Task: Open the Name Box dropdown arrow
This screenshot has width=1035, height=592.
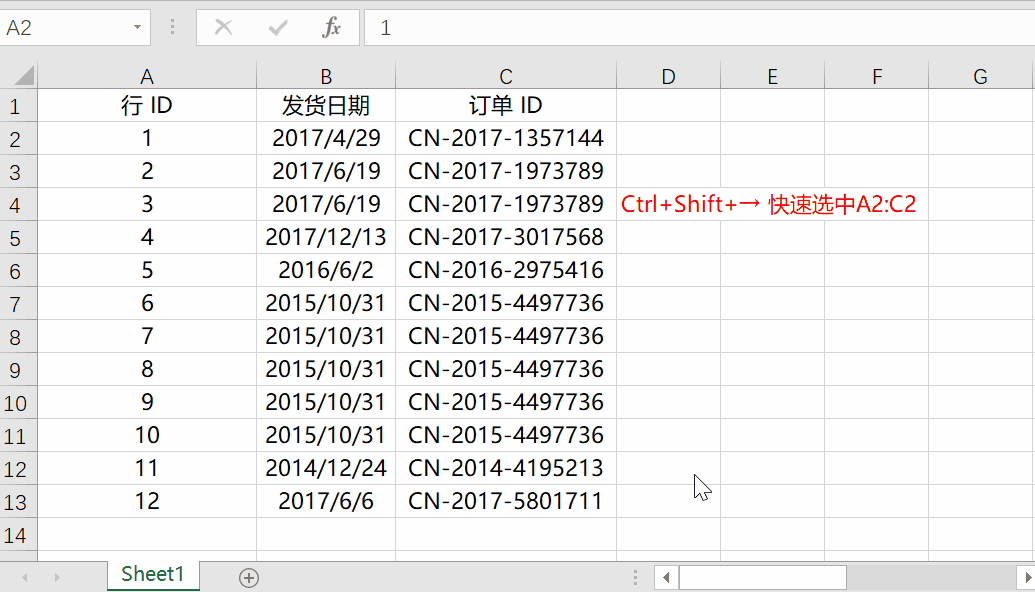Action: (137, 28)
